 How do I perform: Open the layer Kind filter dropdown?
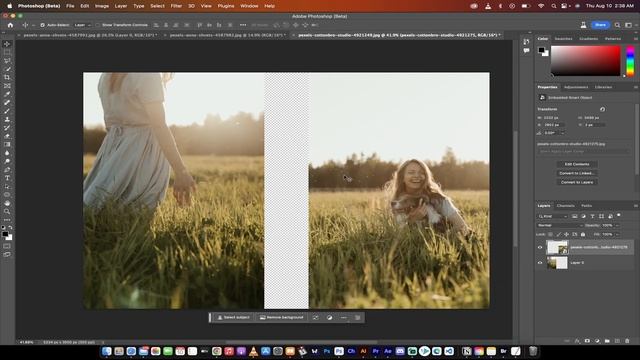coord(552,216)
